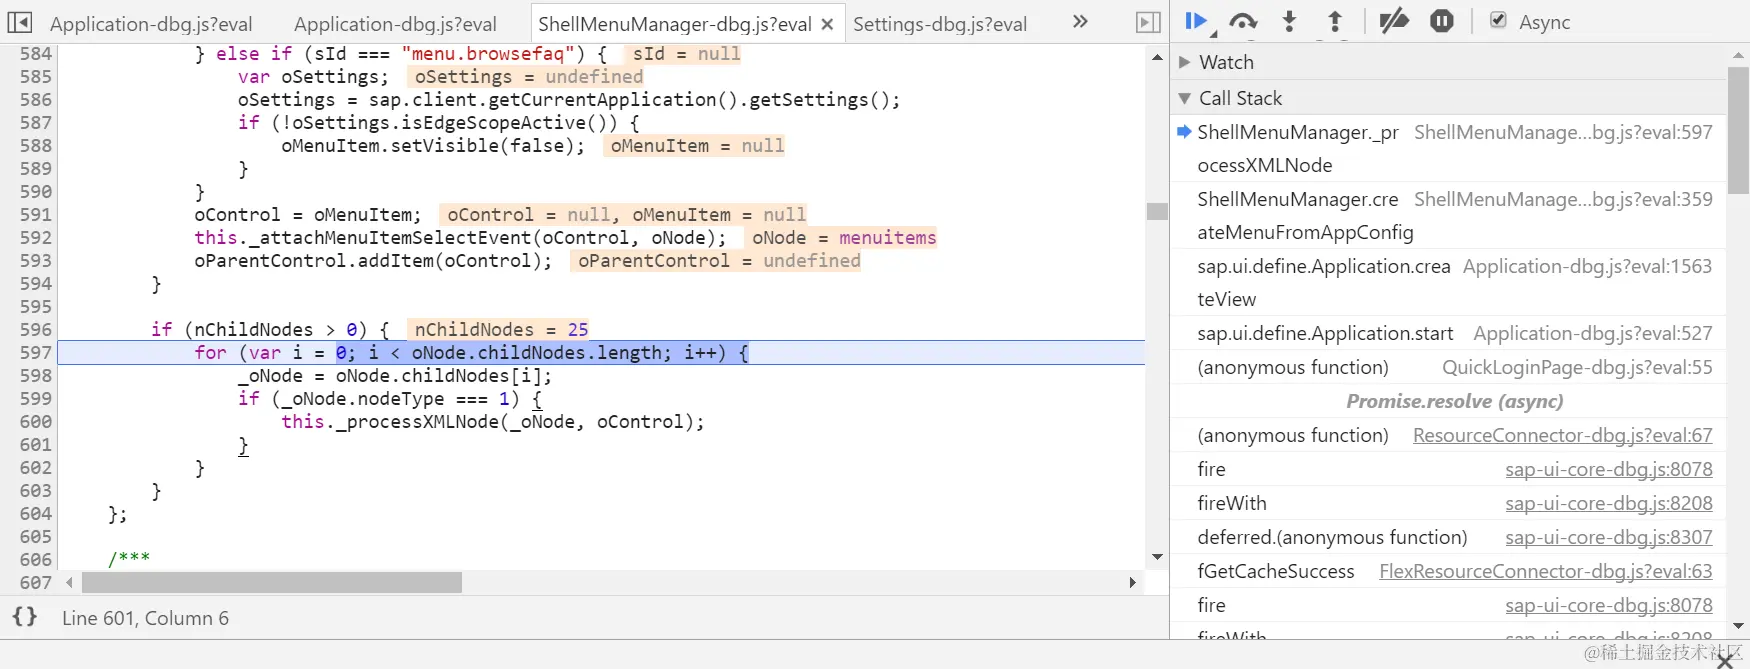Resume script execution

(x=1196, y=21)
